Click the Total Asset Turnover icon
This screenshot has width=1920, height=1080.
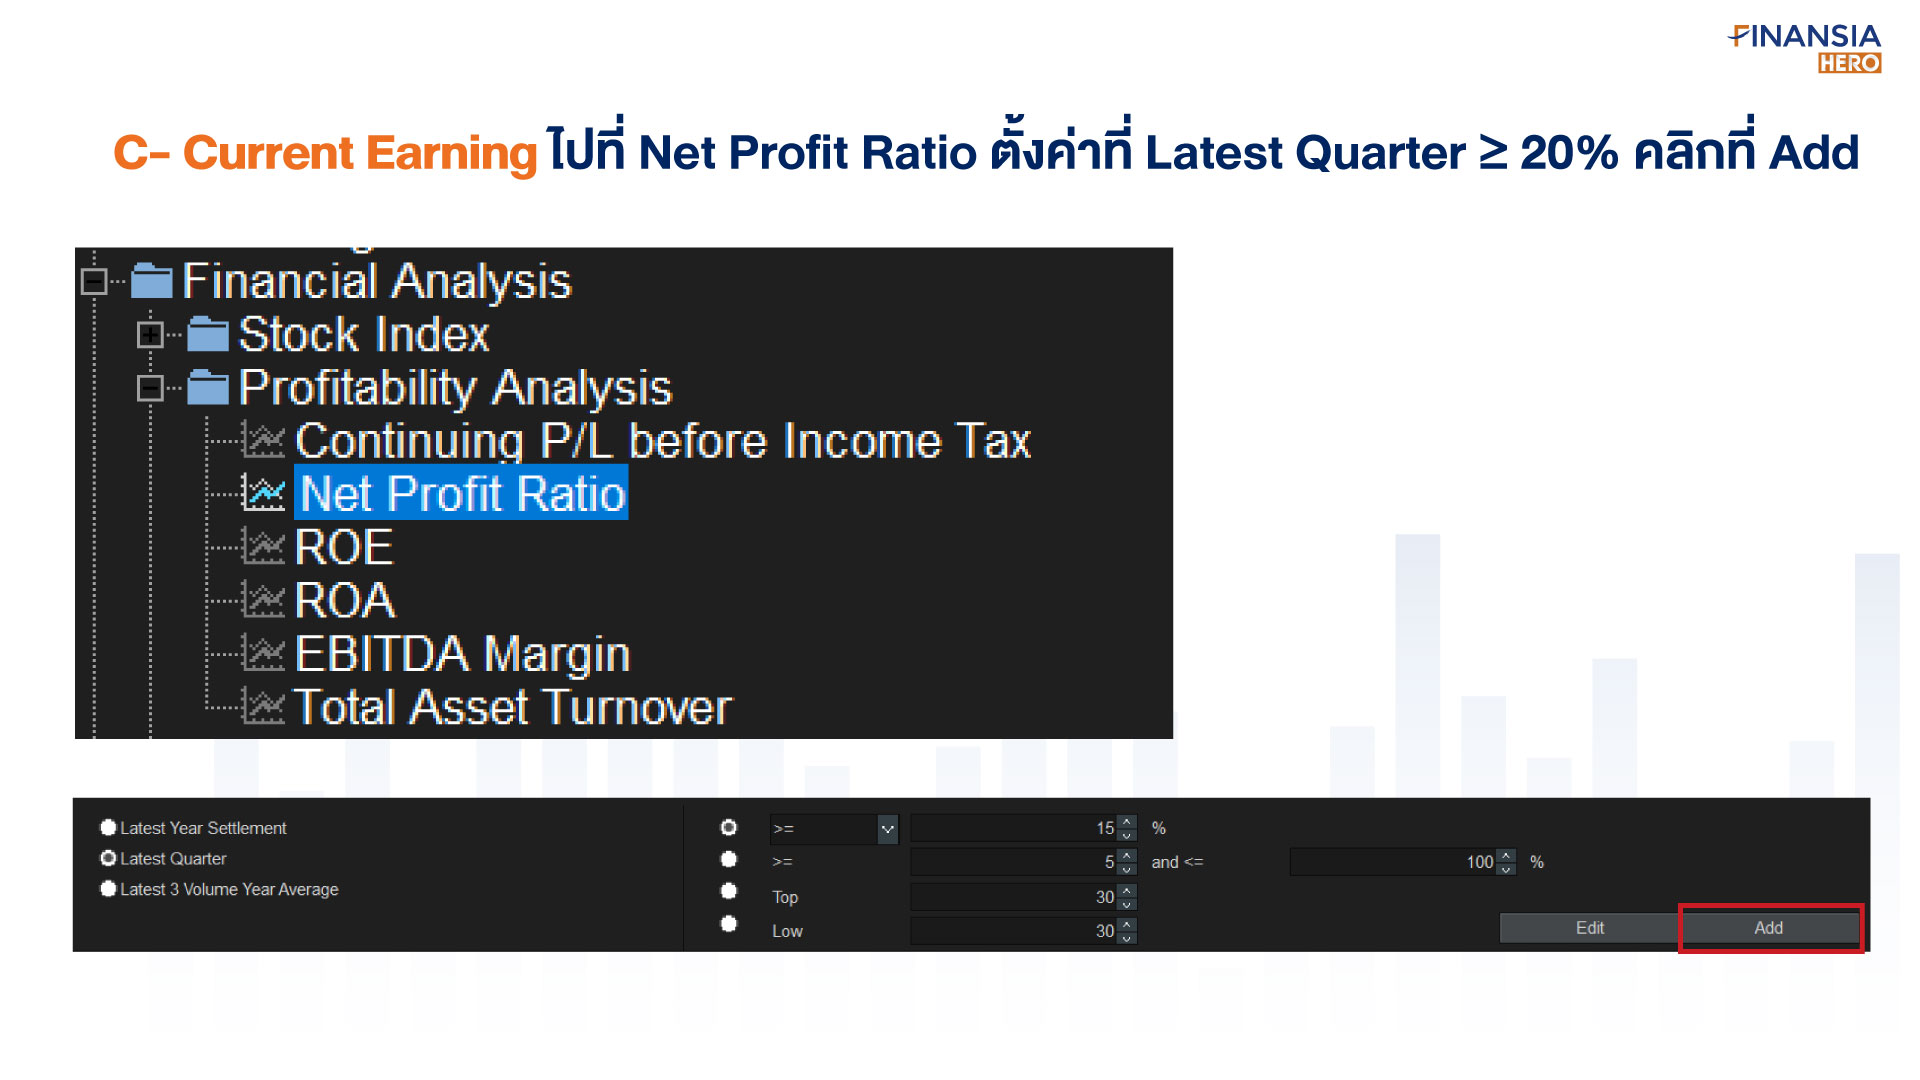[265, 708]
